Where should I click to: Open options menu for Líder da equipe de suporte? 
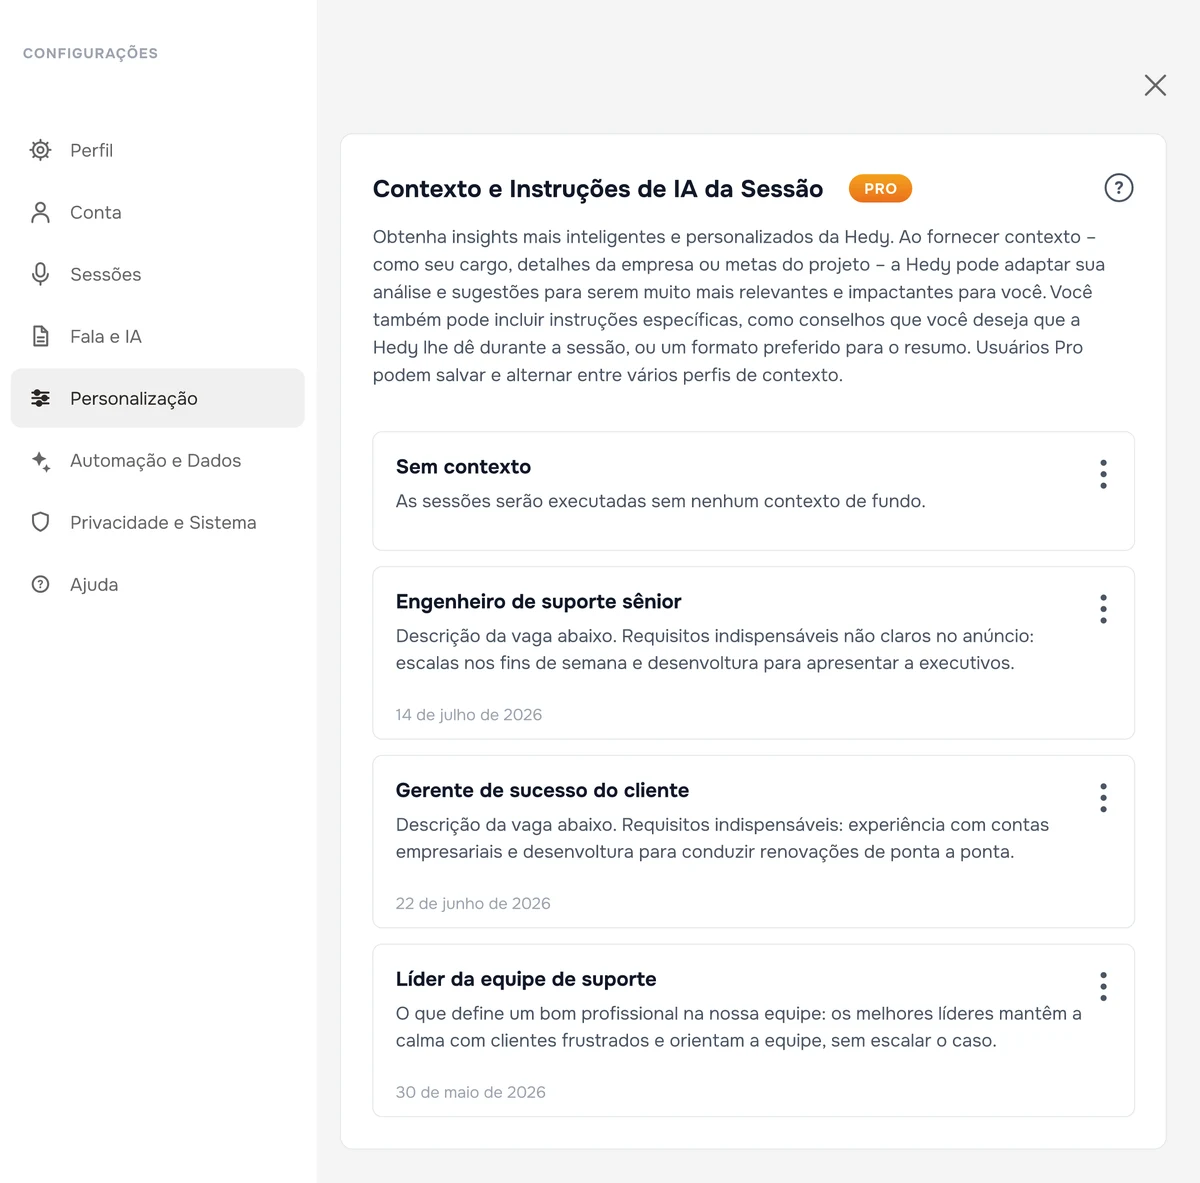(x=1103, y=986)
